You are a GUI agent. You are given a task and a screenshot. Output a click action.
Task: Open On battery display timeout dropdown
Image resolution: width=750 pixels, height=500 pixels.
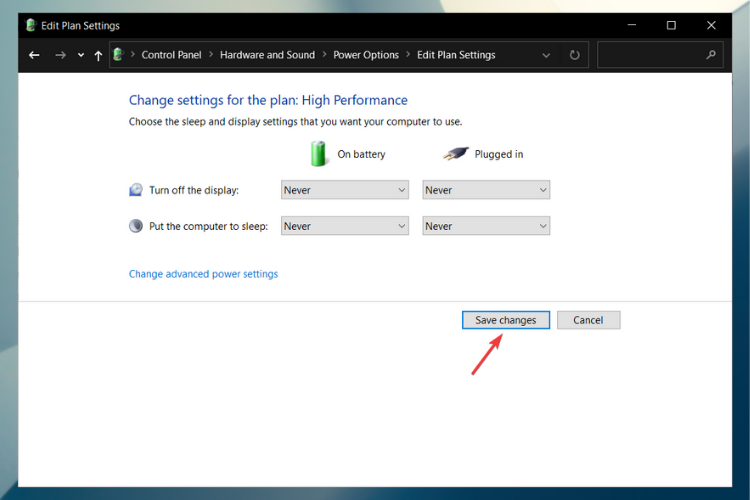(x=344, y=190)
